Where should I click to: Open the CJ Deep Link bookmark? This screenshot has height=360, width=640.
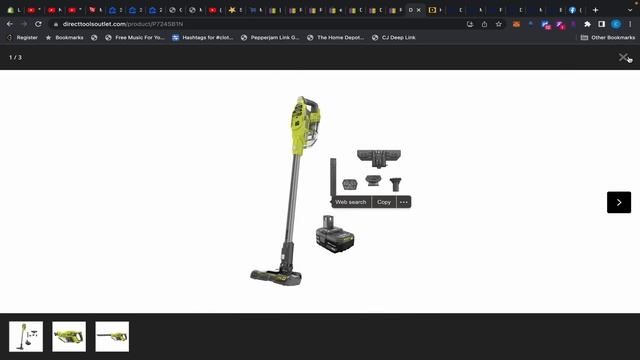393,38
